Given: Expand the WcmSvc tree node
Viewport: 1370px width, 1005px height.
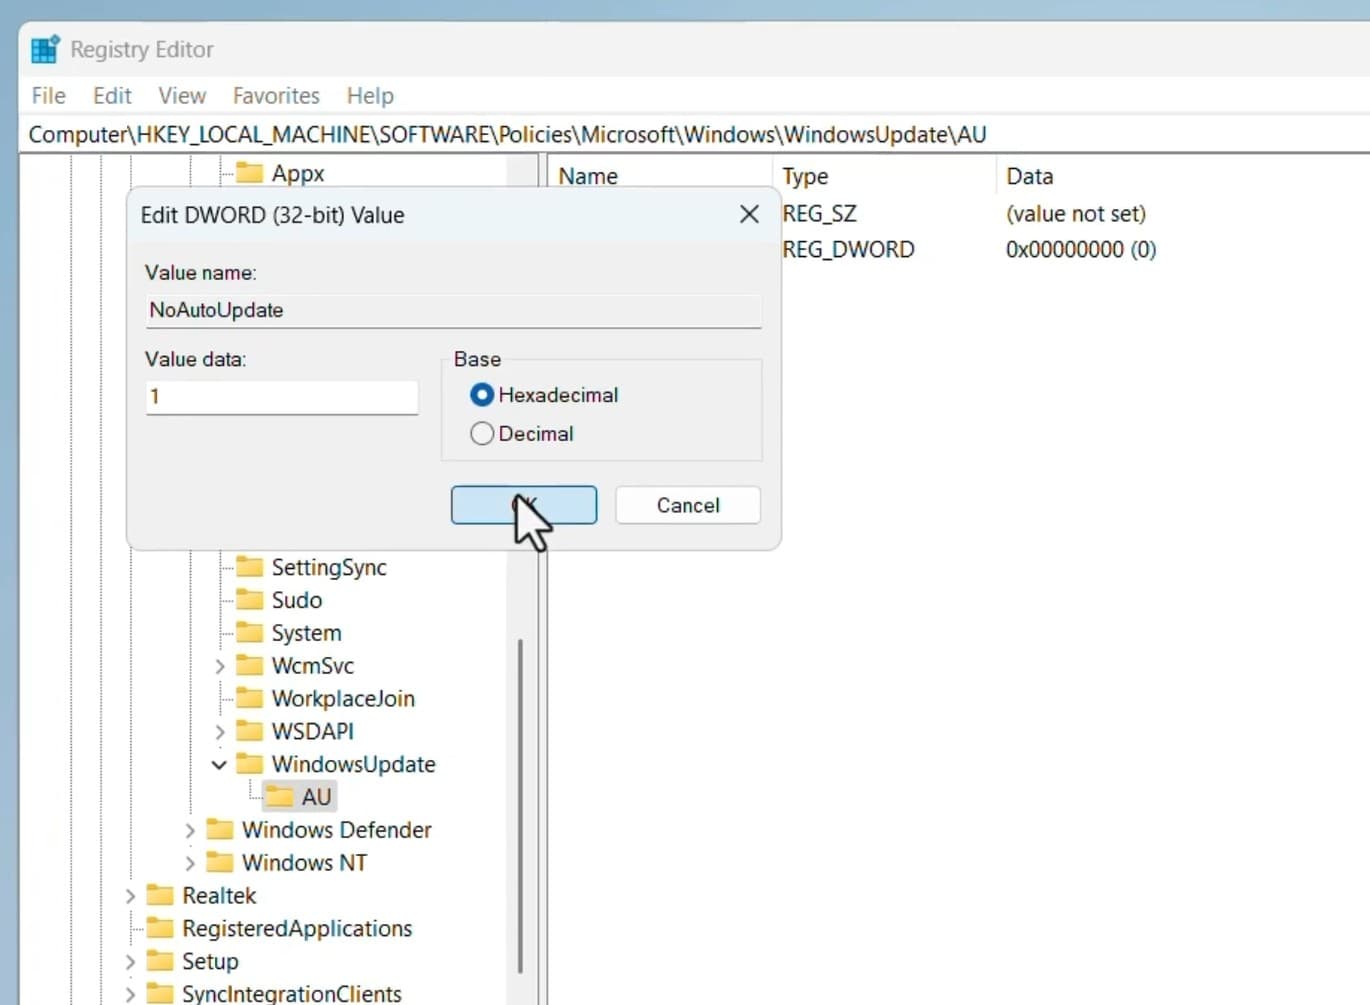Looking at the screenshot, I should click(x=219, y=666).
